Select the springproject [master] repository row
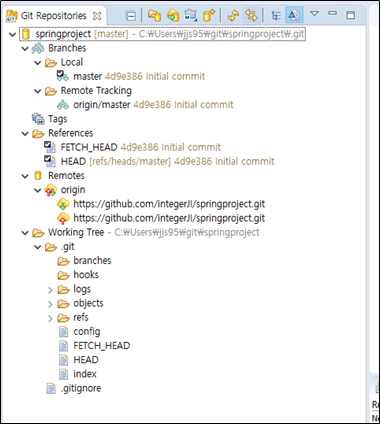 pyautogui.click(x=162, y=34)
